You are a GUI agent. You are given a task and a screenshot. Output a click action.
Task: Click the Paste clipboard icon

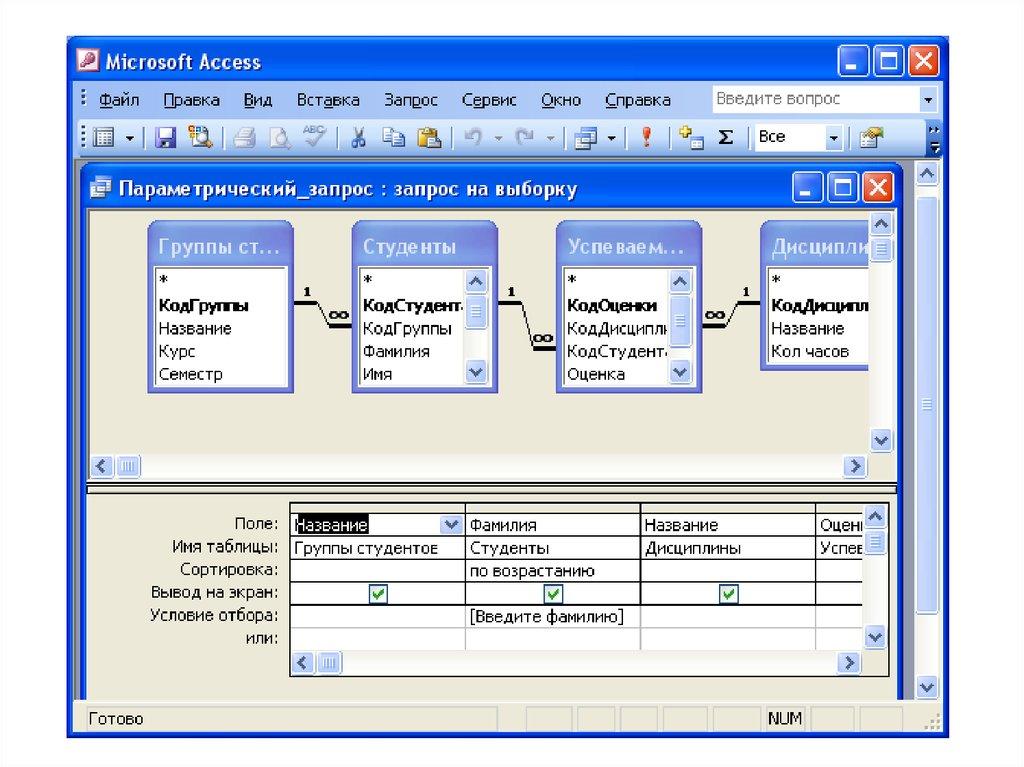pos(429,138)
